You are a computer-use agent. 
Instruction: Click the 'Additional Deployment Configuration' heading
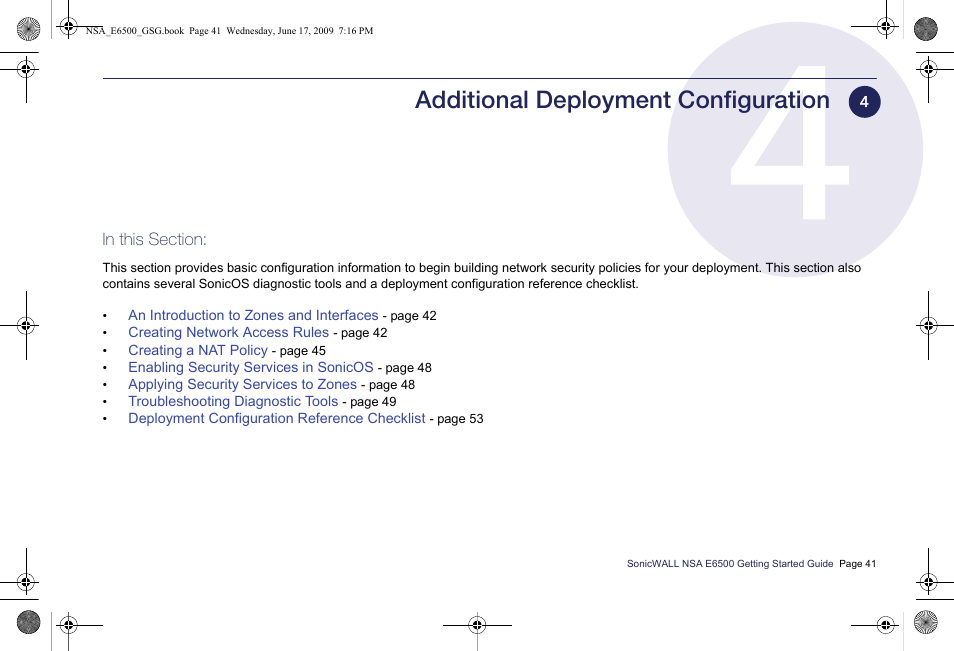pyautogui.click(x=622, y=100)
